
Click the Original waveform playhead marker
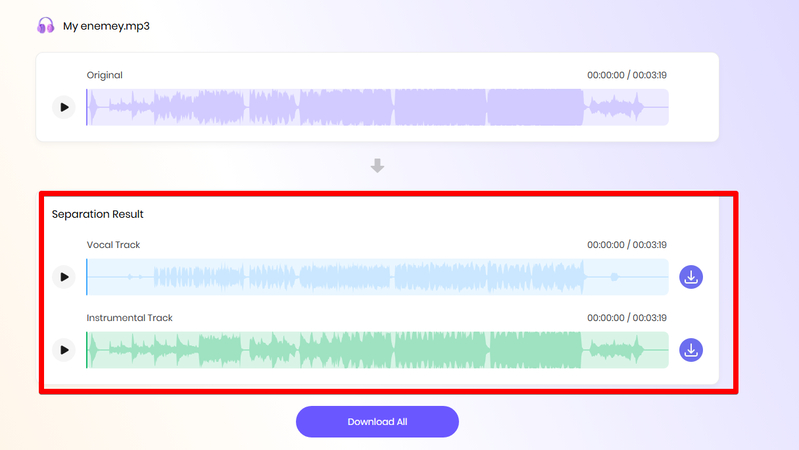point(87,107)
